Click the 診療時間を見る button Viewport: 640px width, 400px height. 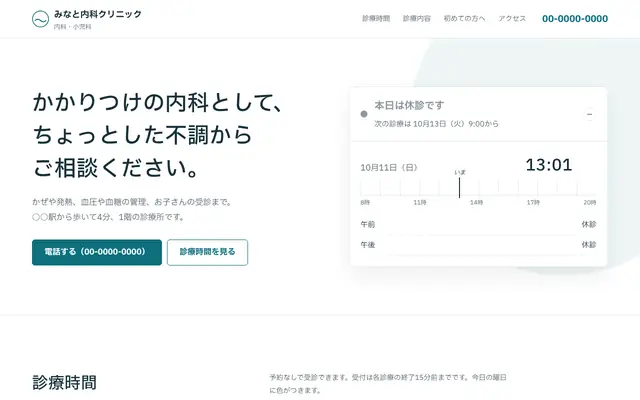[207, 252]
